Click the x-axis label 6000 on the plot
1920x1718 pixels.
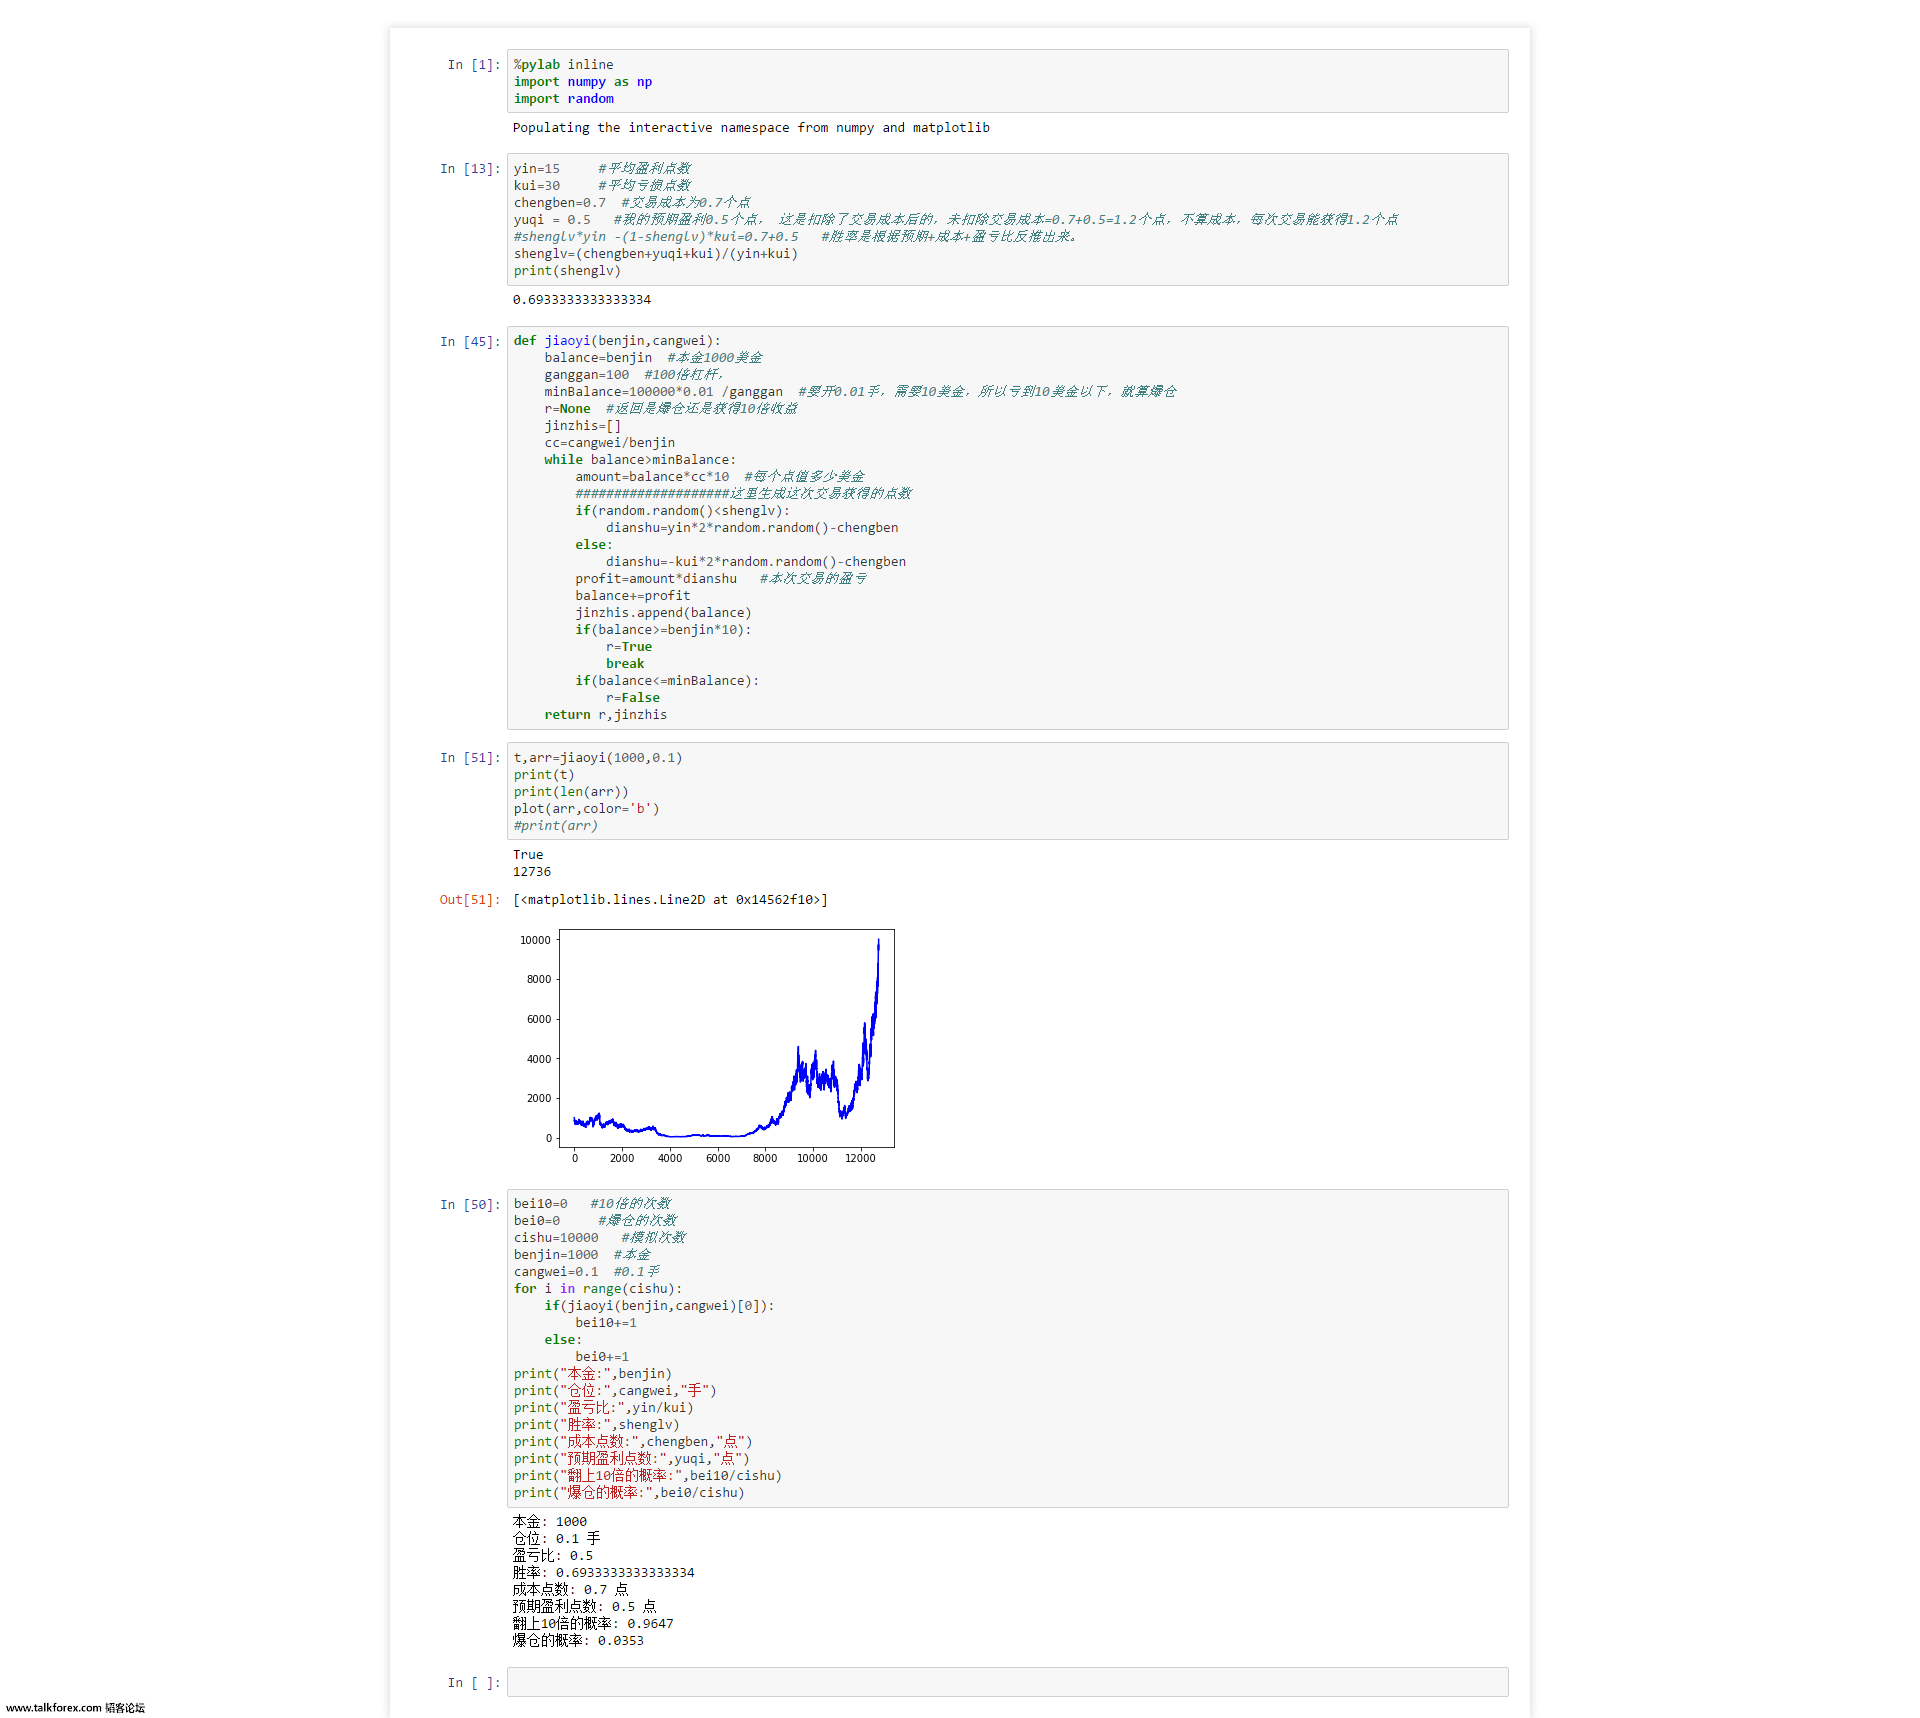(x=718, y=1158)
